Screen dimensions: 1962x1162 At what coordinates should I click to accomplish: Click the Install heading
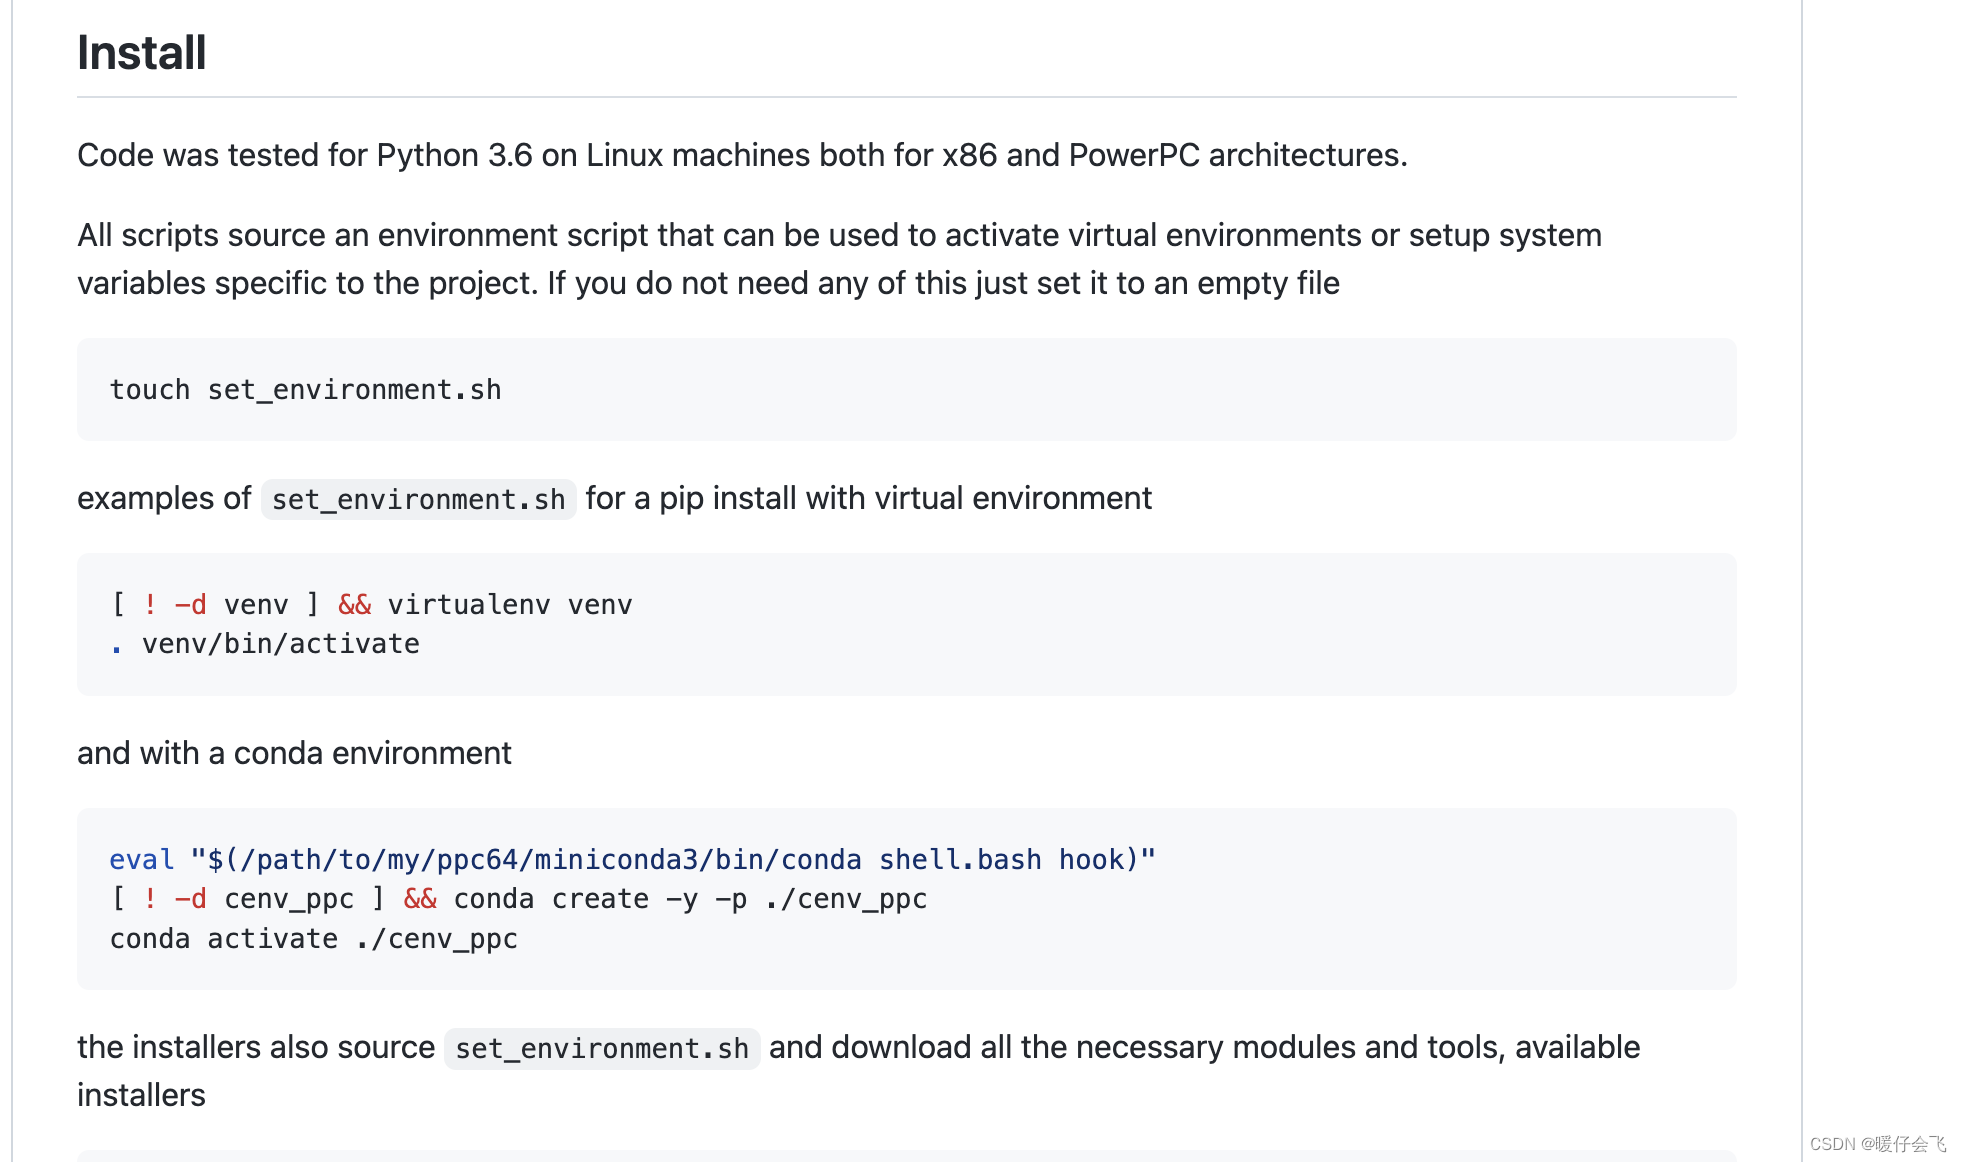[141, 53]
